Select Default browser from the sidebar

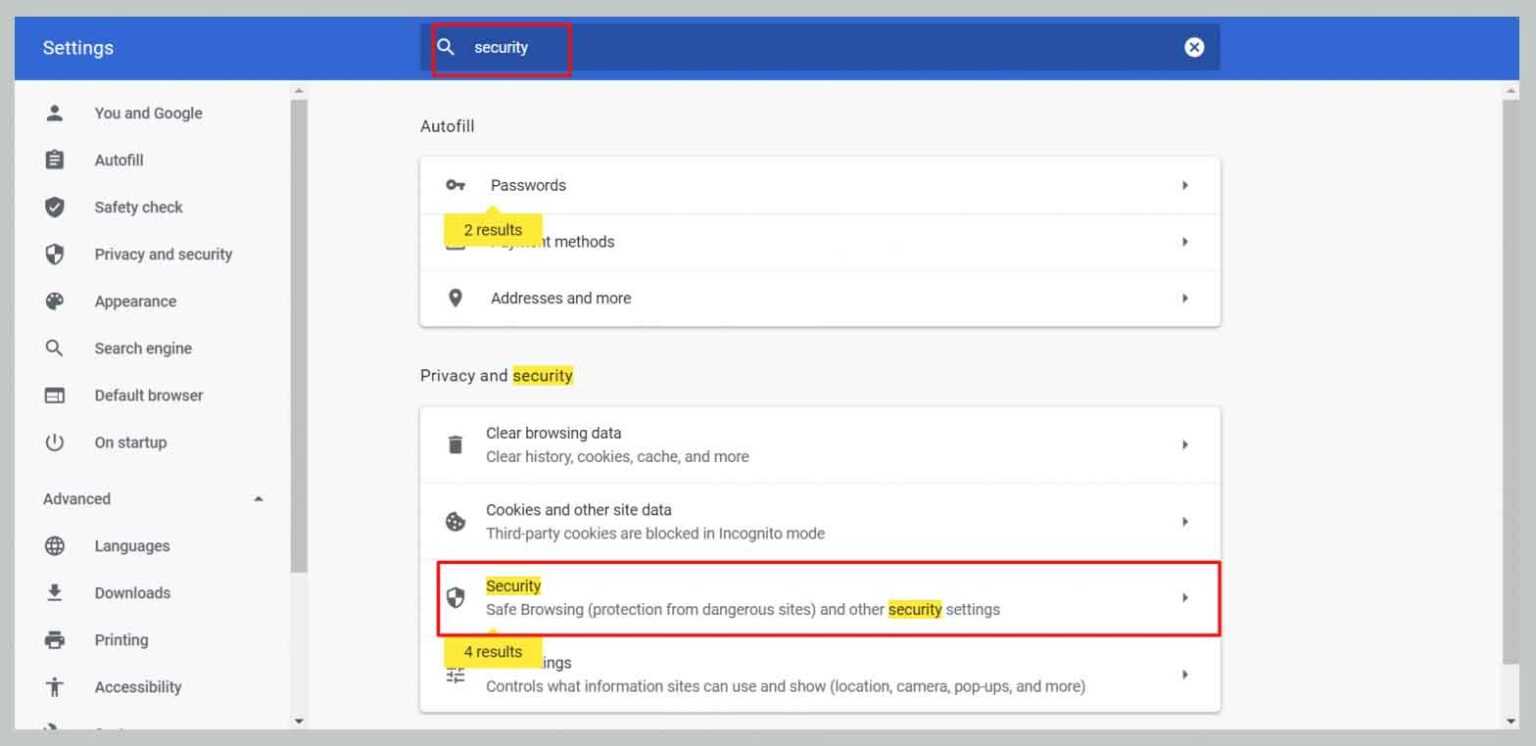click(x=148, y=395)
